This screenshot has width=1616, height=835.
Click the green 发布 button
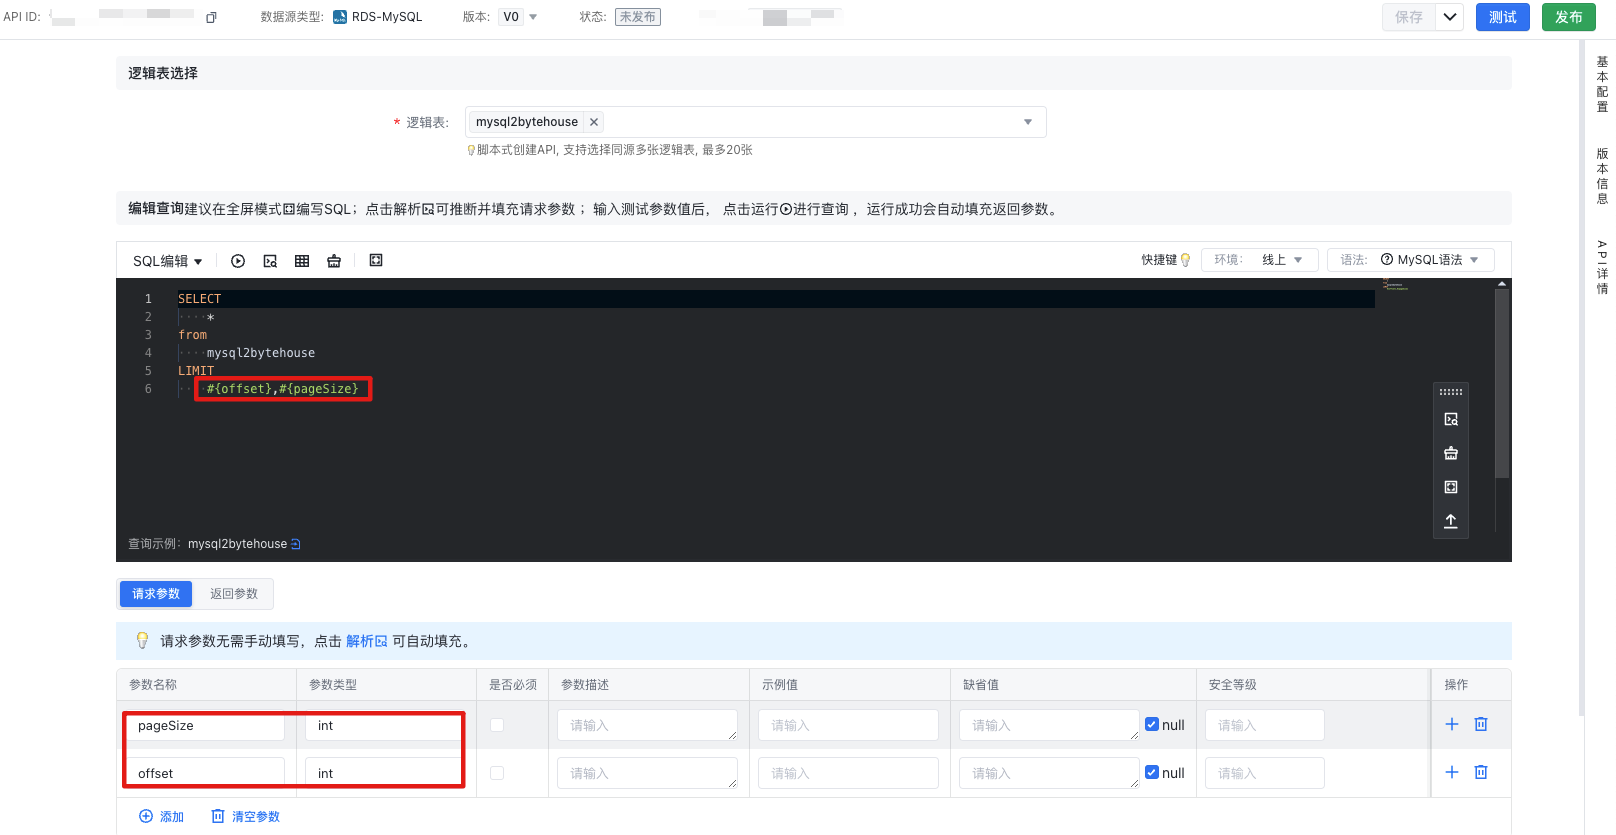[1569, 17]
